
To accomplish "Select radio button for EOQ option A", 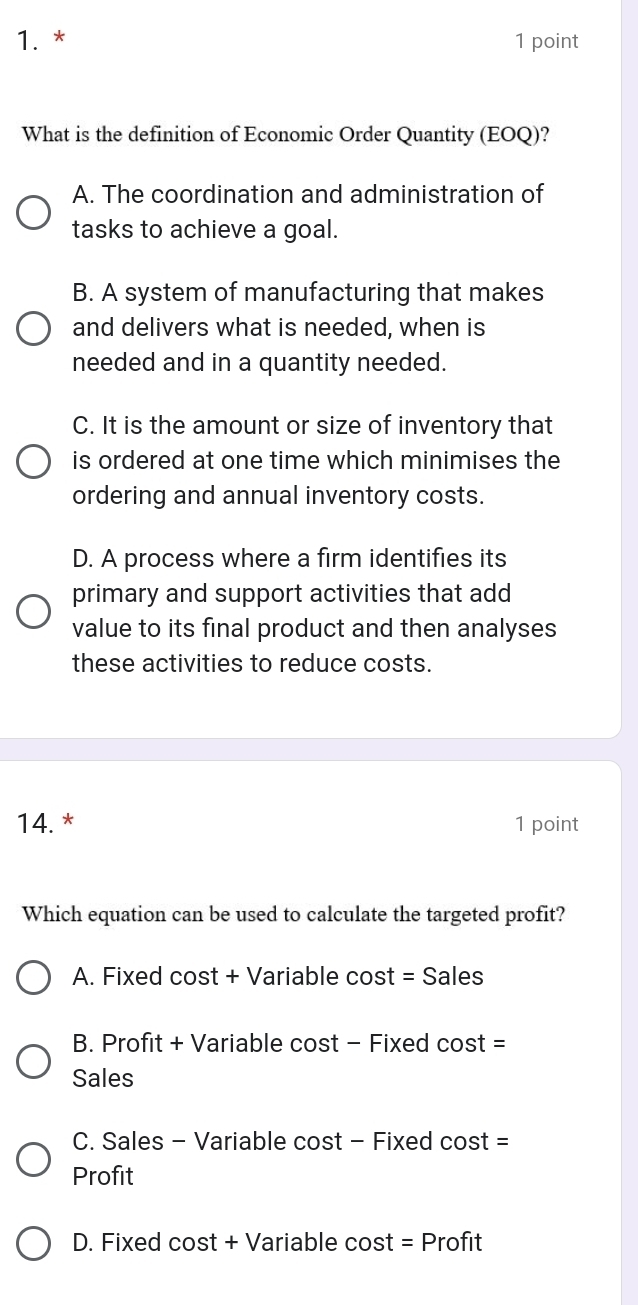I will click(33, 212).
